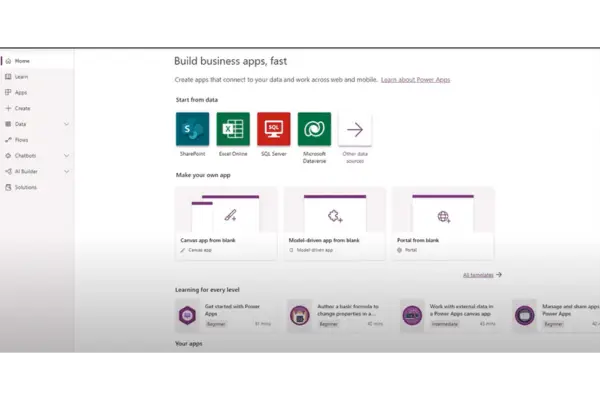Click the Learn book icon
600x400 pixels.
pyautogui.click(x=8, y=77)
